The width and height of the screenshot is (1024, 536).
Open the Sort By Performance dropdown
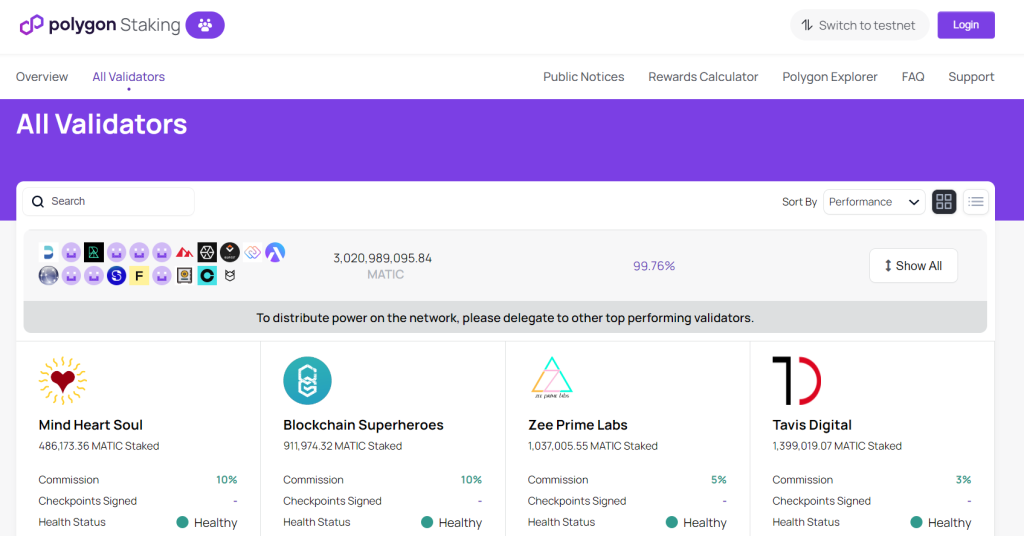click(874, 202)
